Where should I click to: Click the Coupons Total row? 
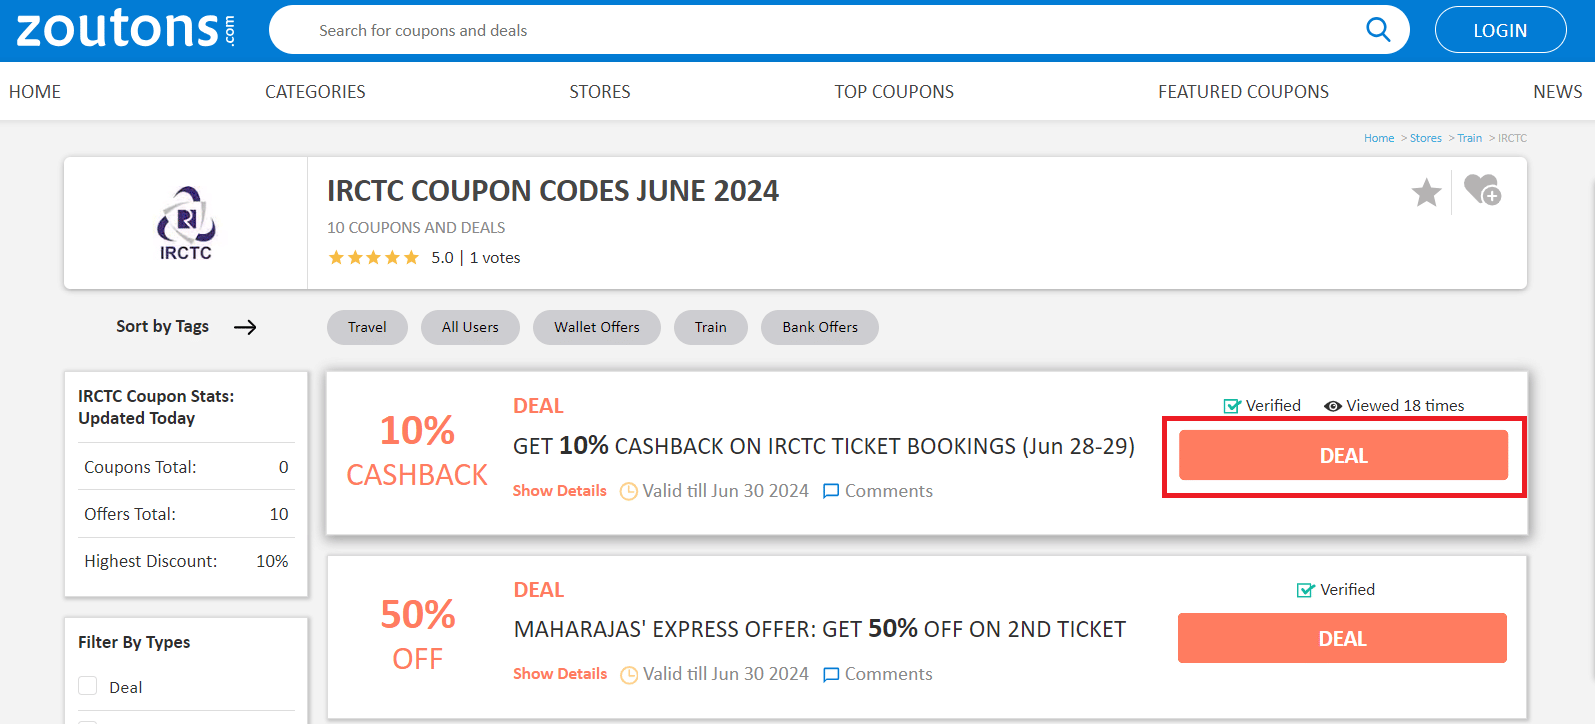[x=186, y=467]
